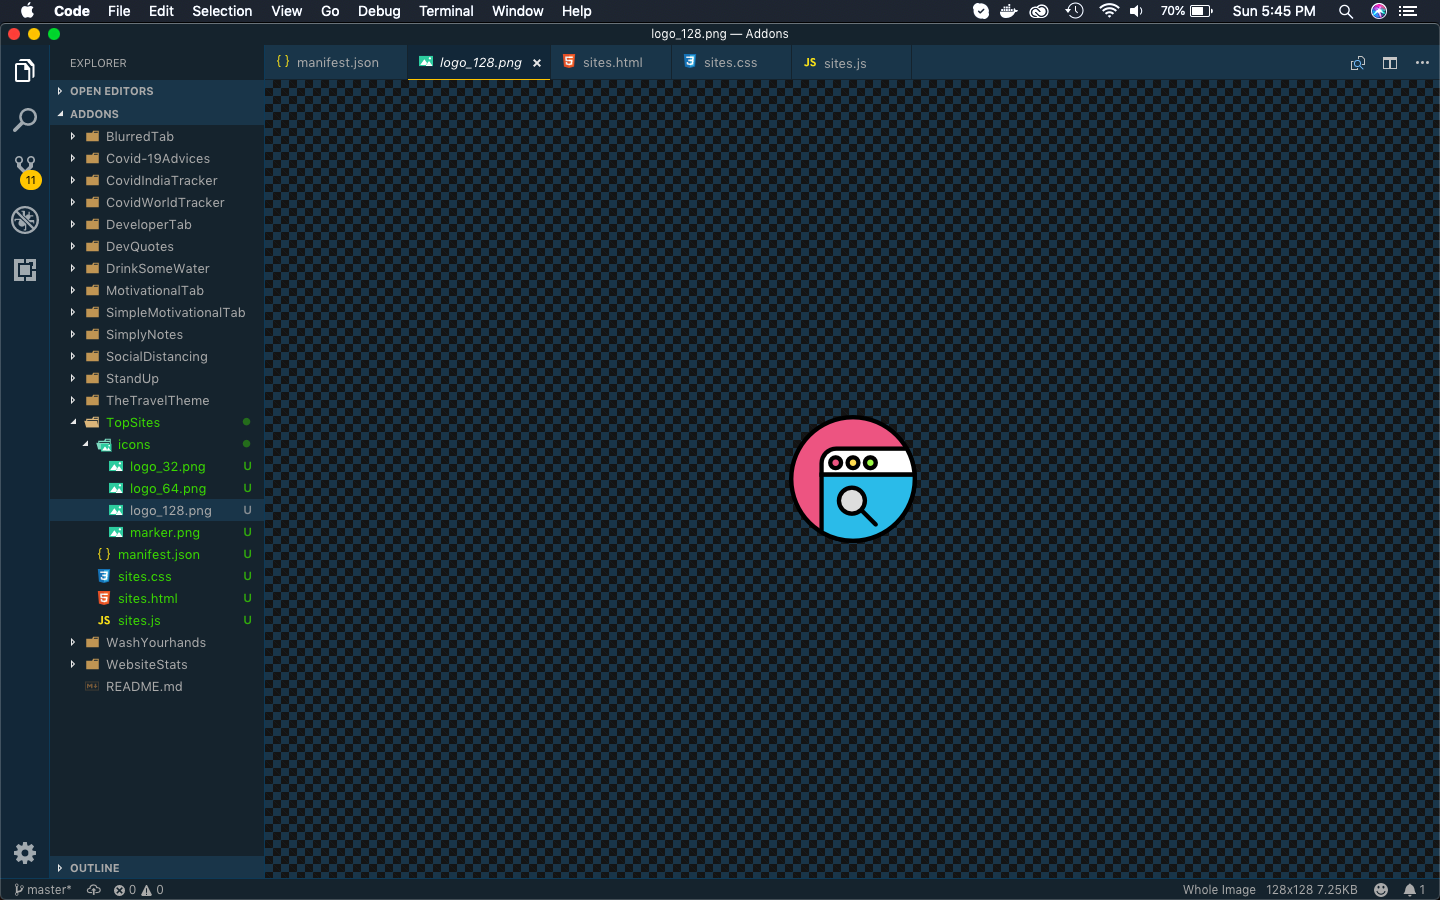Viewport: 1440px width, 900px height.
Task: Expand the WashYourhands folder
Action: point(157,643)
